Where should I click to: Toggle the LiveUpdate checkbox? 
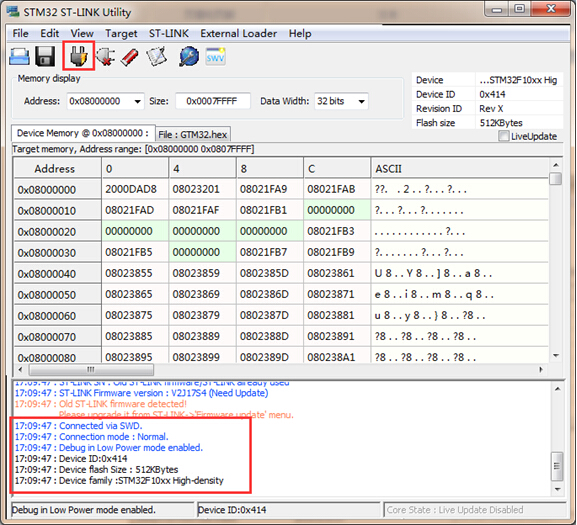click(503, 136)
